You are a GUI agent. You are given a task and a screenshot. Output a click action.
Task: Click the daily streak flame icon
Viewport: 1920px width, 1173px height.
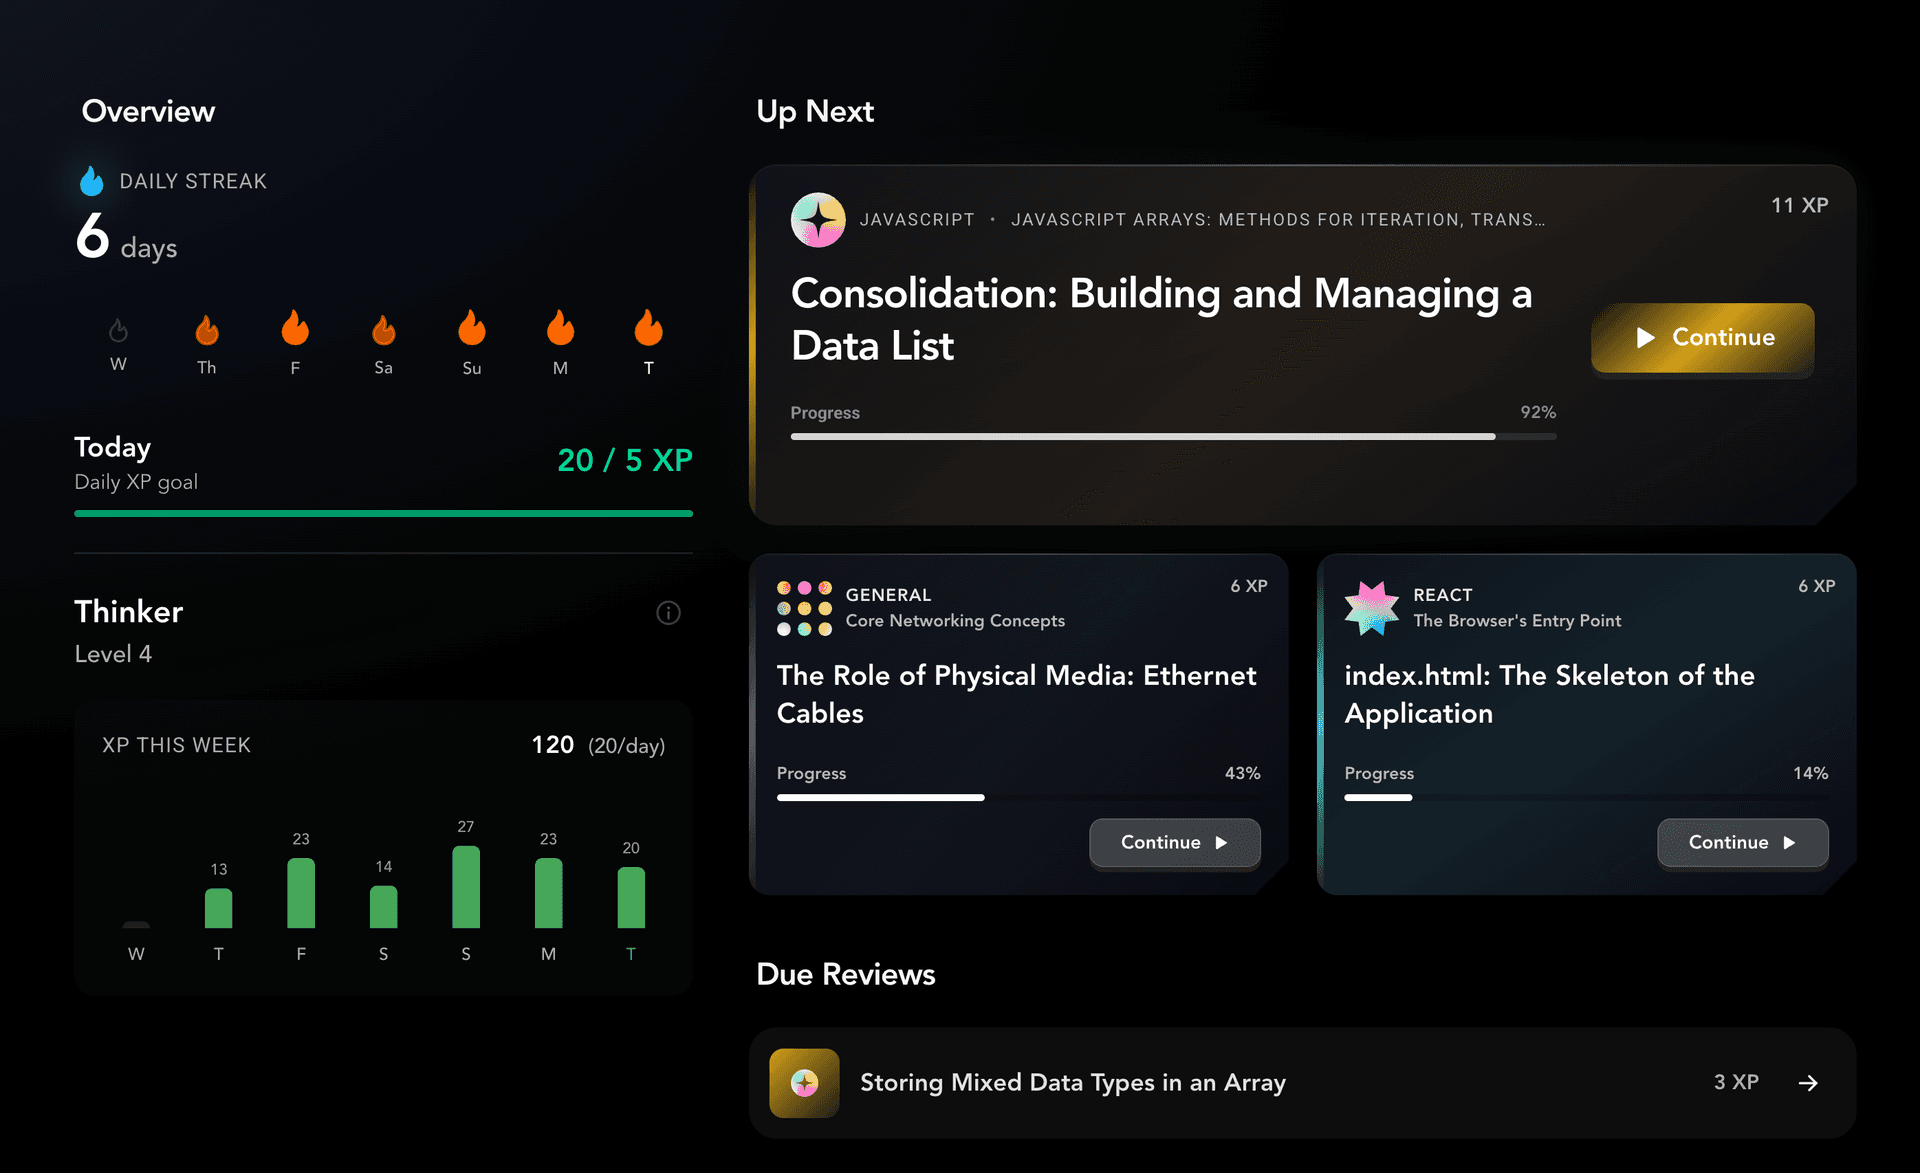point(91,180)
